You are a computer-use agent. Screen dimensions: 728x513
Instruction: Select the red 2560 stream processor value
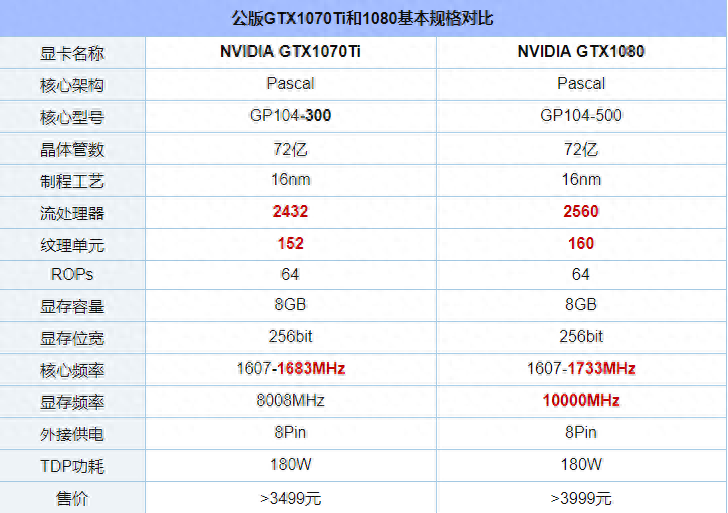581,212
